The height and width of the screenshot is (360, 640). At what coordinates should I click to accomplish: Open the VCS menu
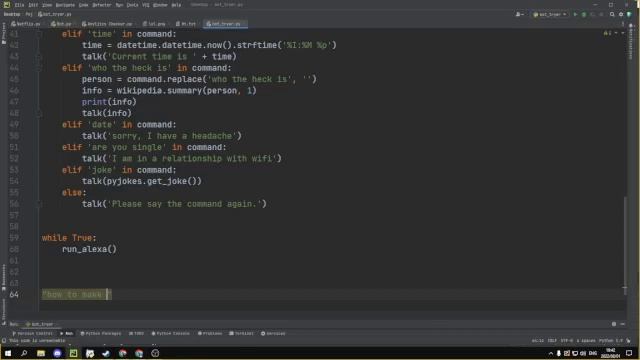[146, 5]
